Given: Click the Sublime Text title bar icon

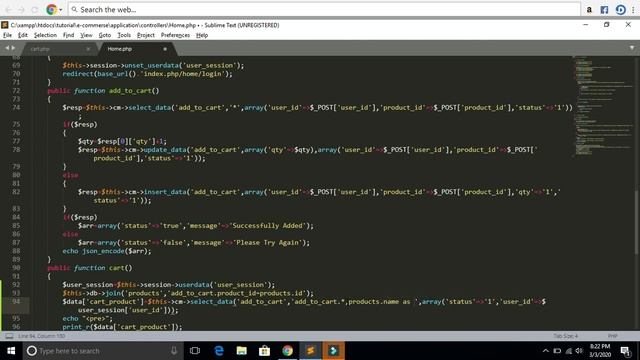Looking at the screenshot, I should [5, 25].
